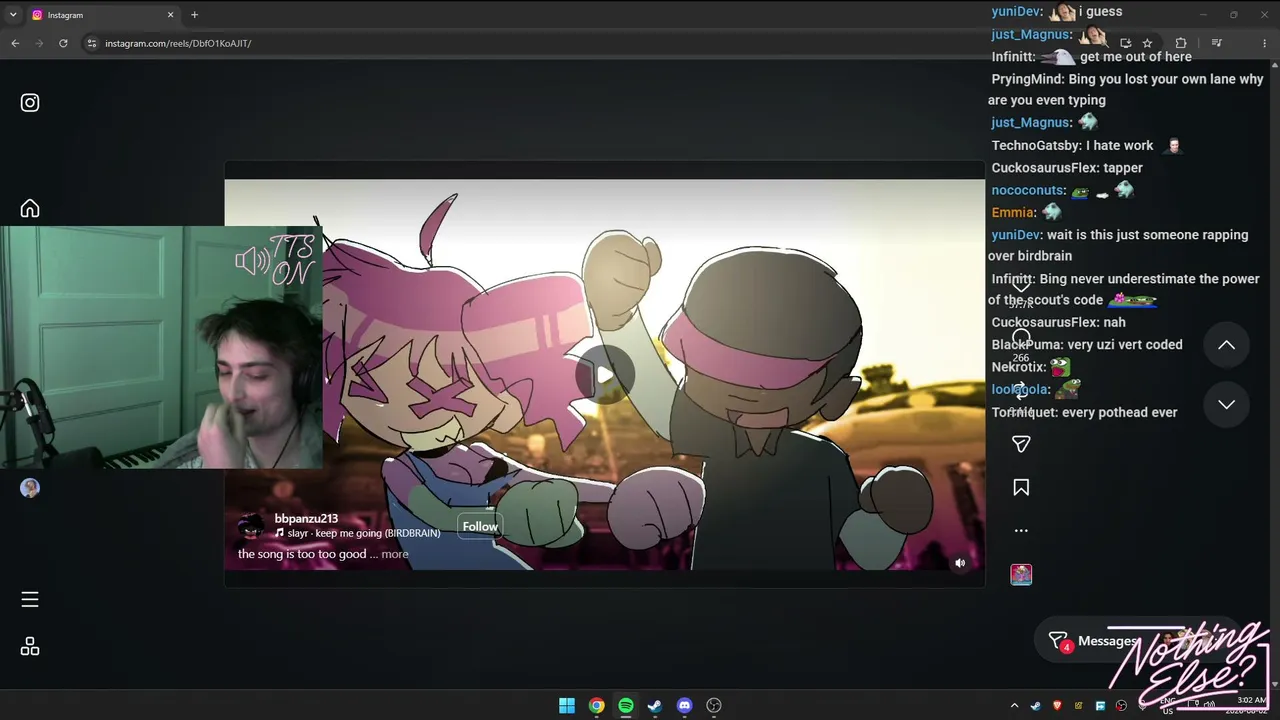Go forward in the browser
The image size is (1280, 720).
[39, 44]
